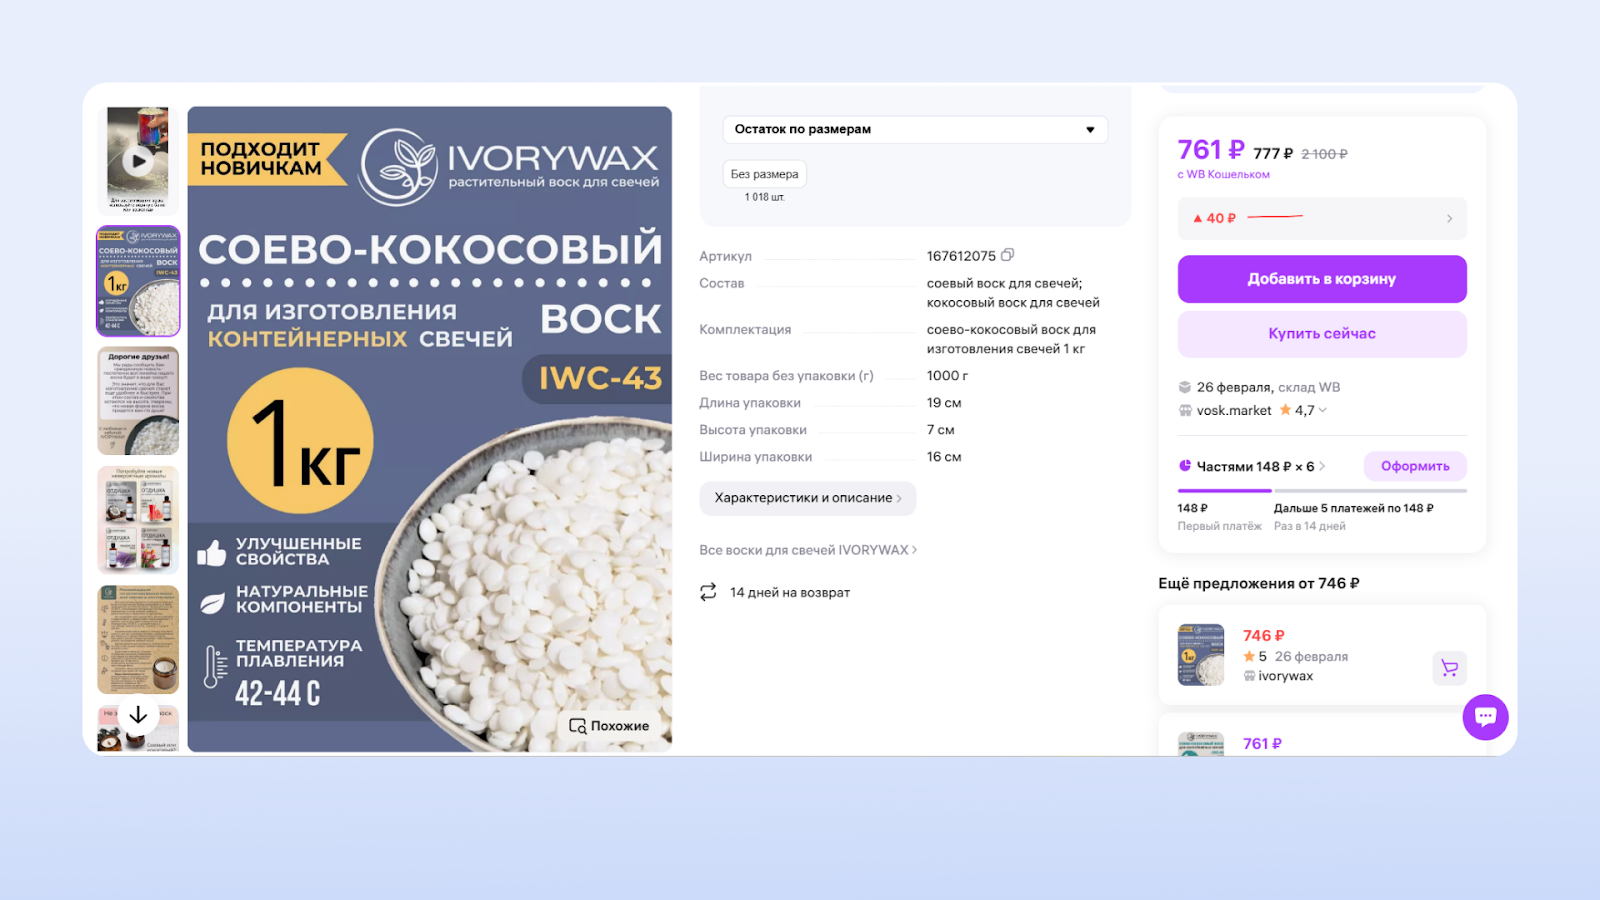Expand the 40 ₽ price change row
This screenshot has height=900, width=1600.
pyautogui.click(x=1322, y=218)
